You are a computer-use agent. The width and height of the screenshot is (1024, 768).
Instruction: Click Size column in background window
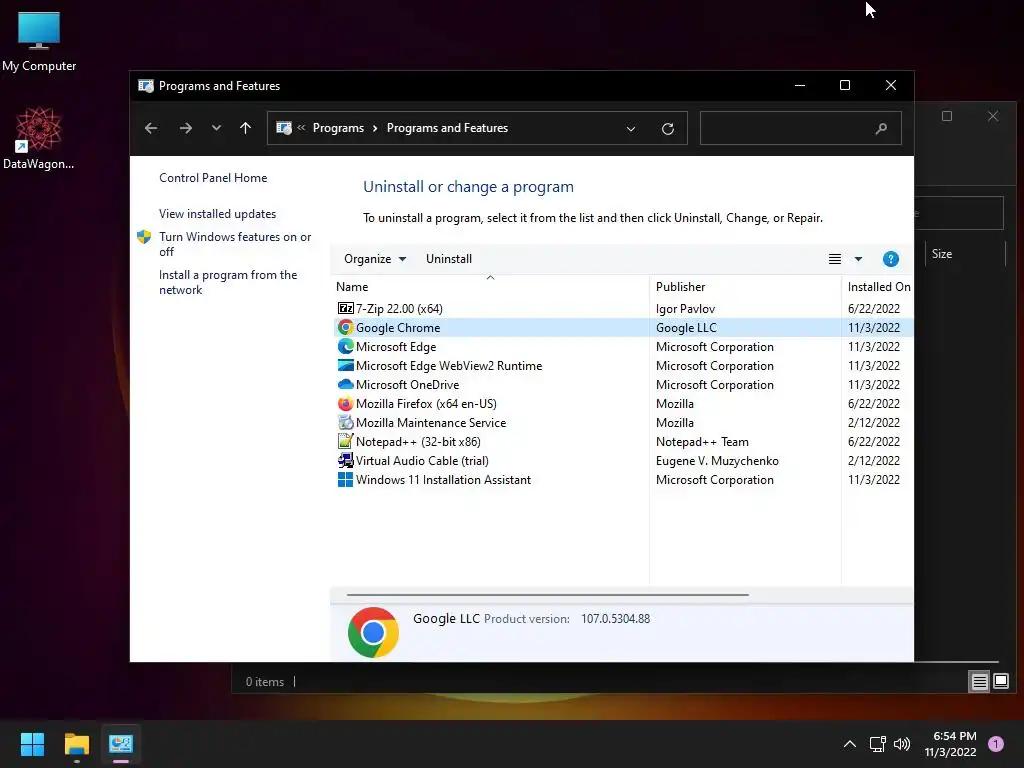942,254
